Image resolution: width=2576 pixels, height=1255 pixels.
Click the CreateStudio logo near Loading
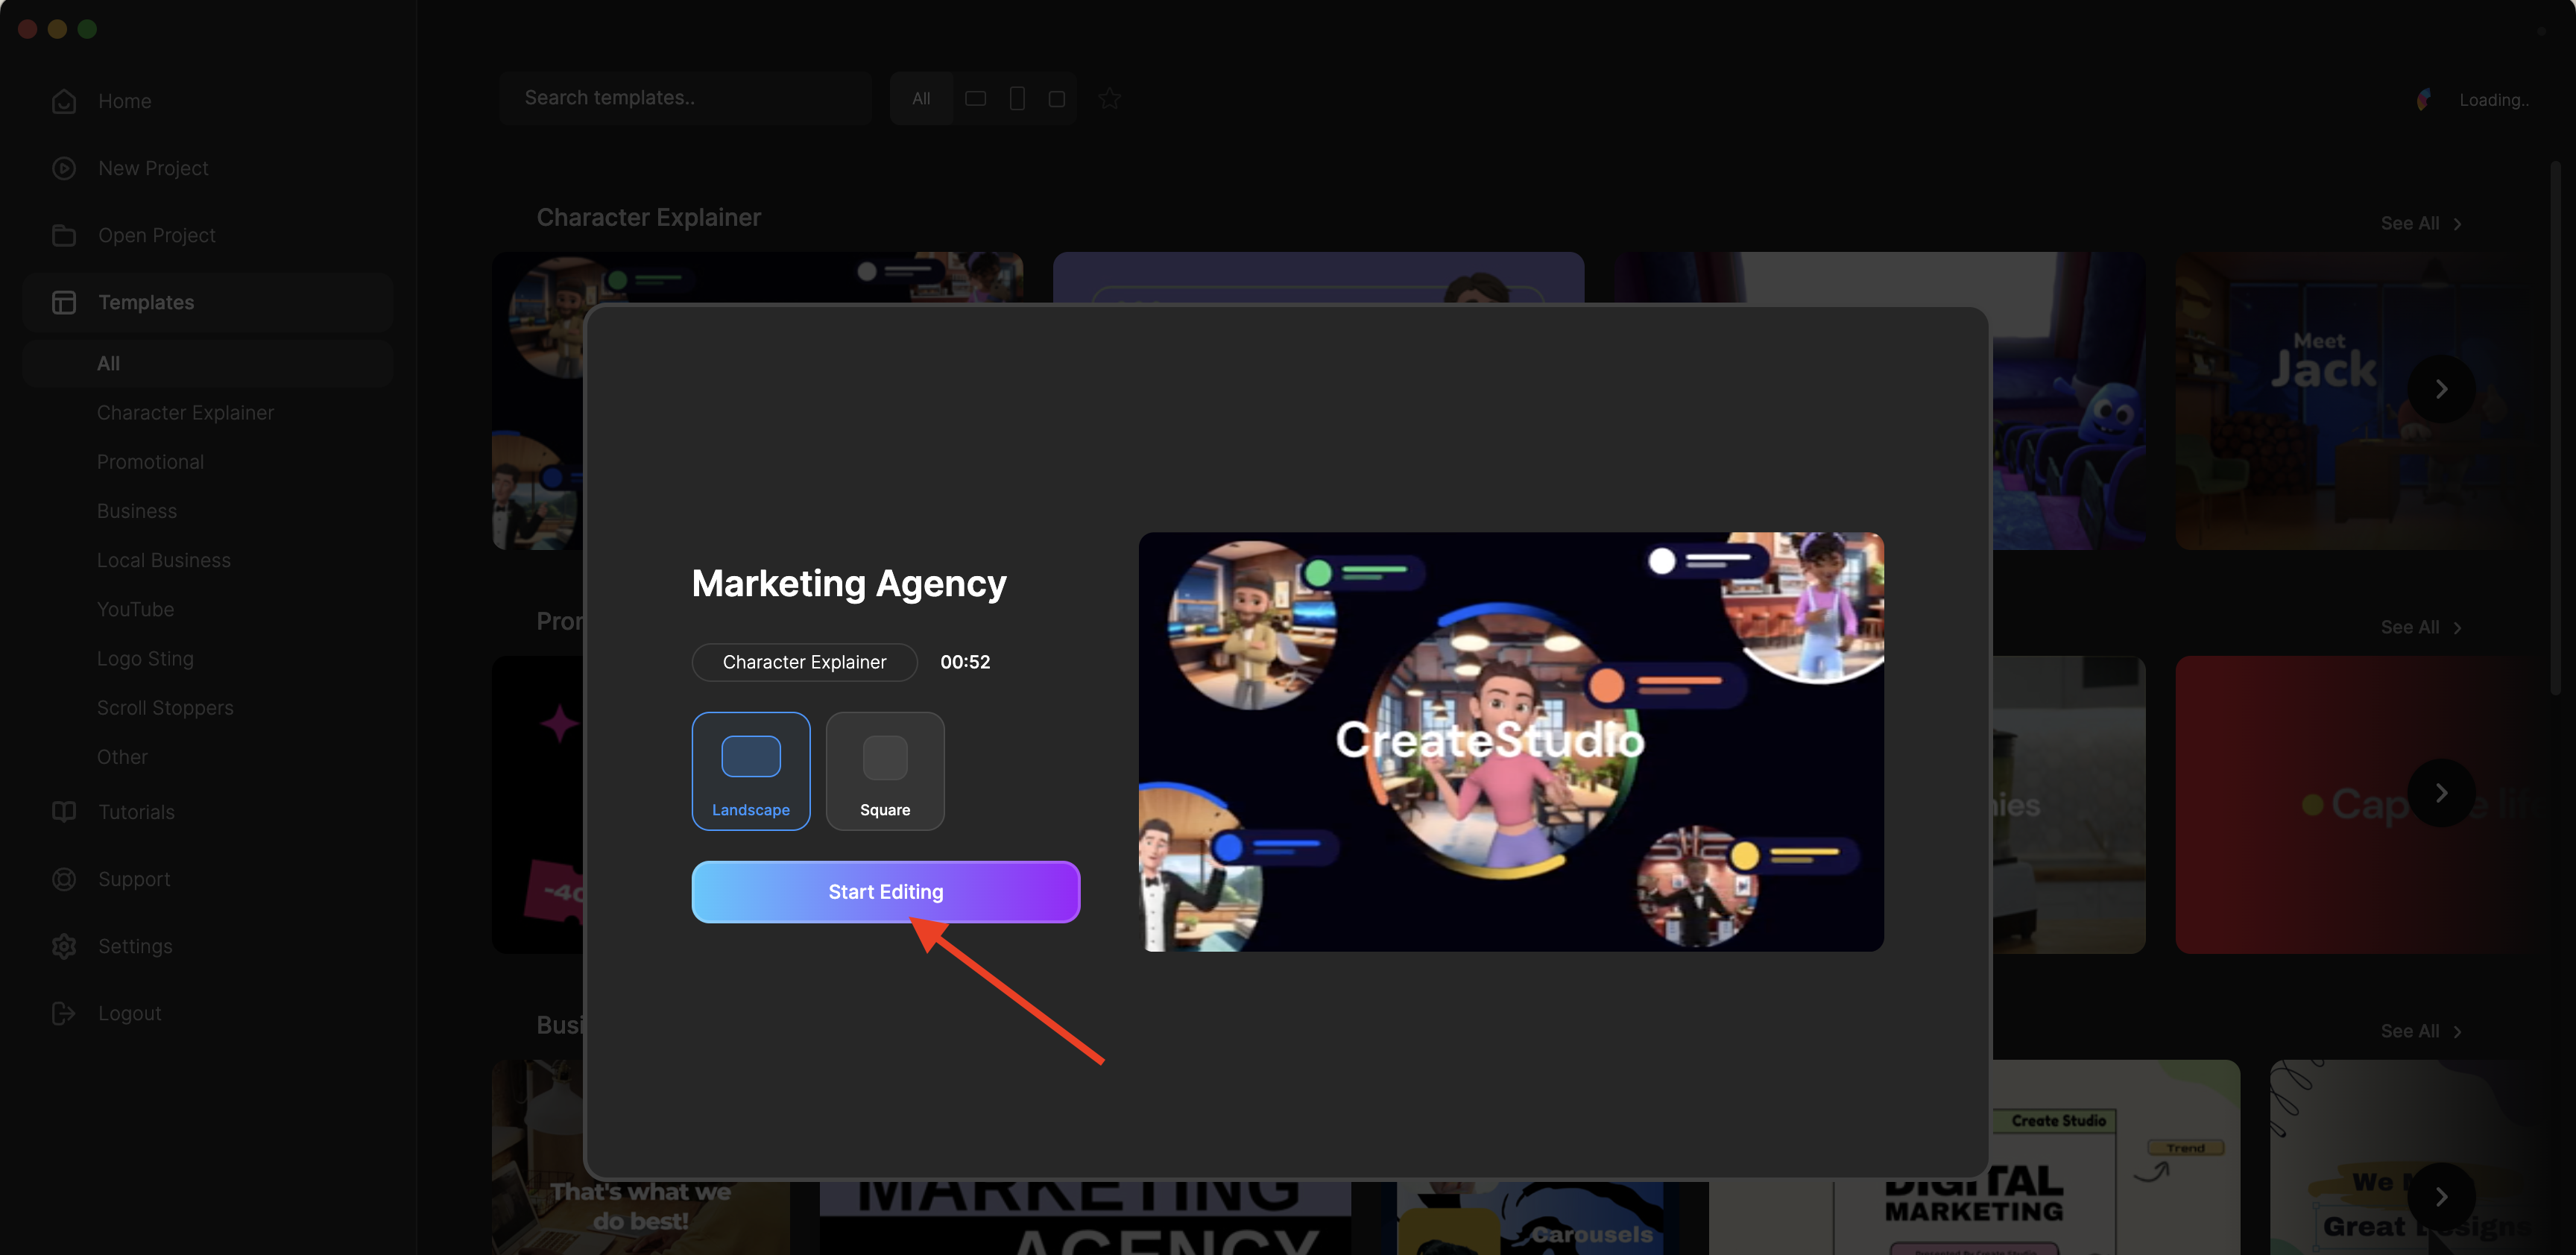(2425, 99)
